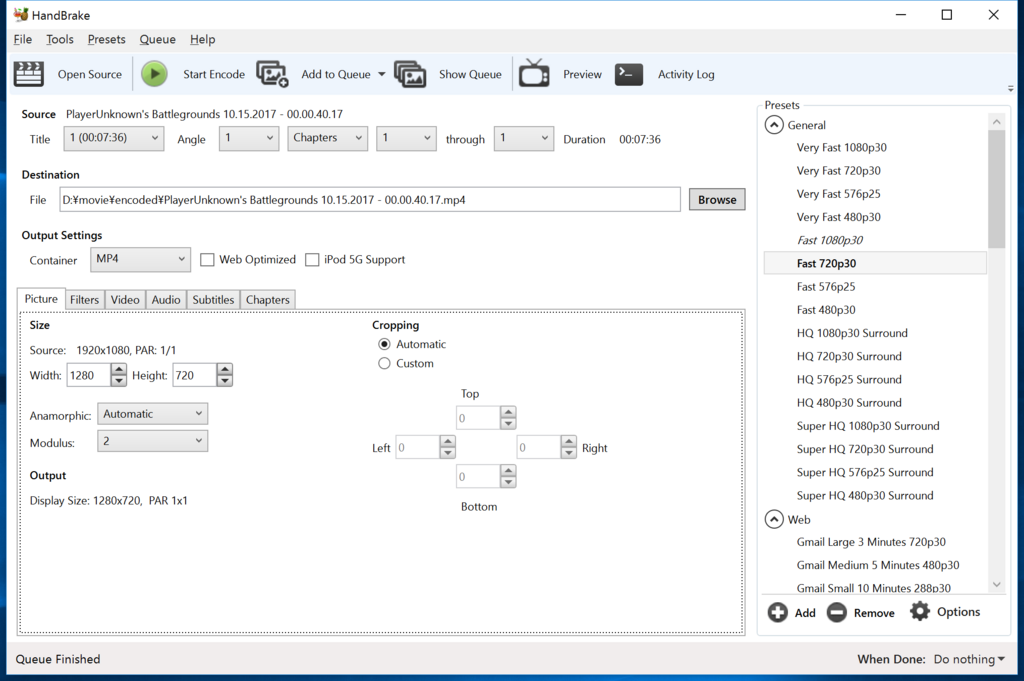Screen dimensions: 1024x681
Task: Switch to the Video tab
Action: point(125,300)
